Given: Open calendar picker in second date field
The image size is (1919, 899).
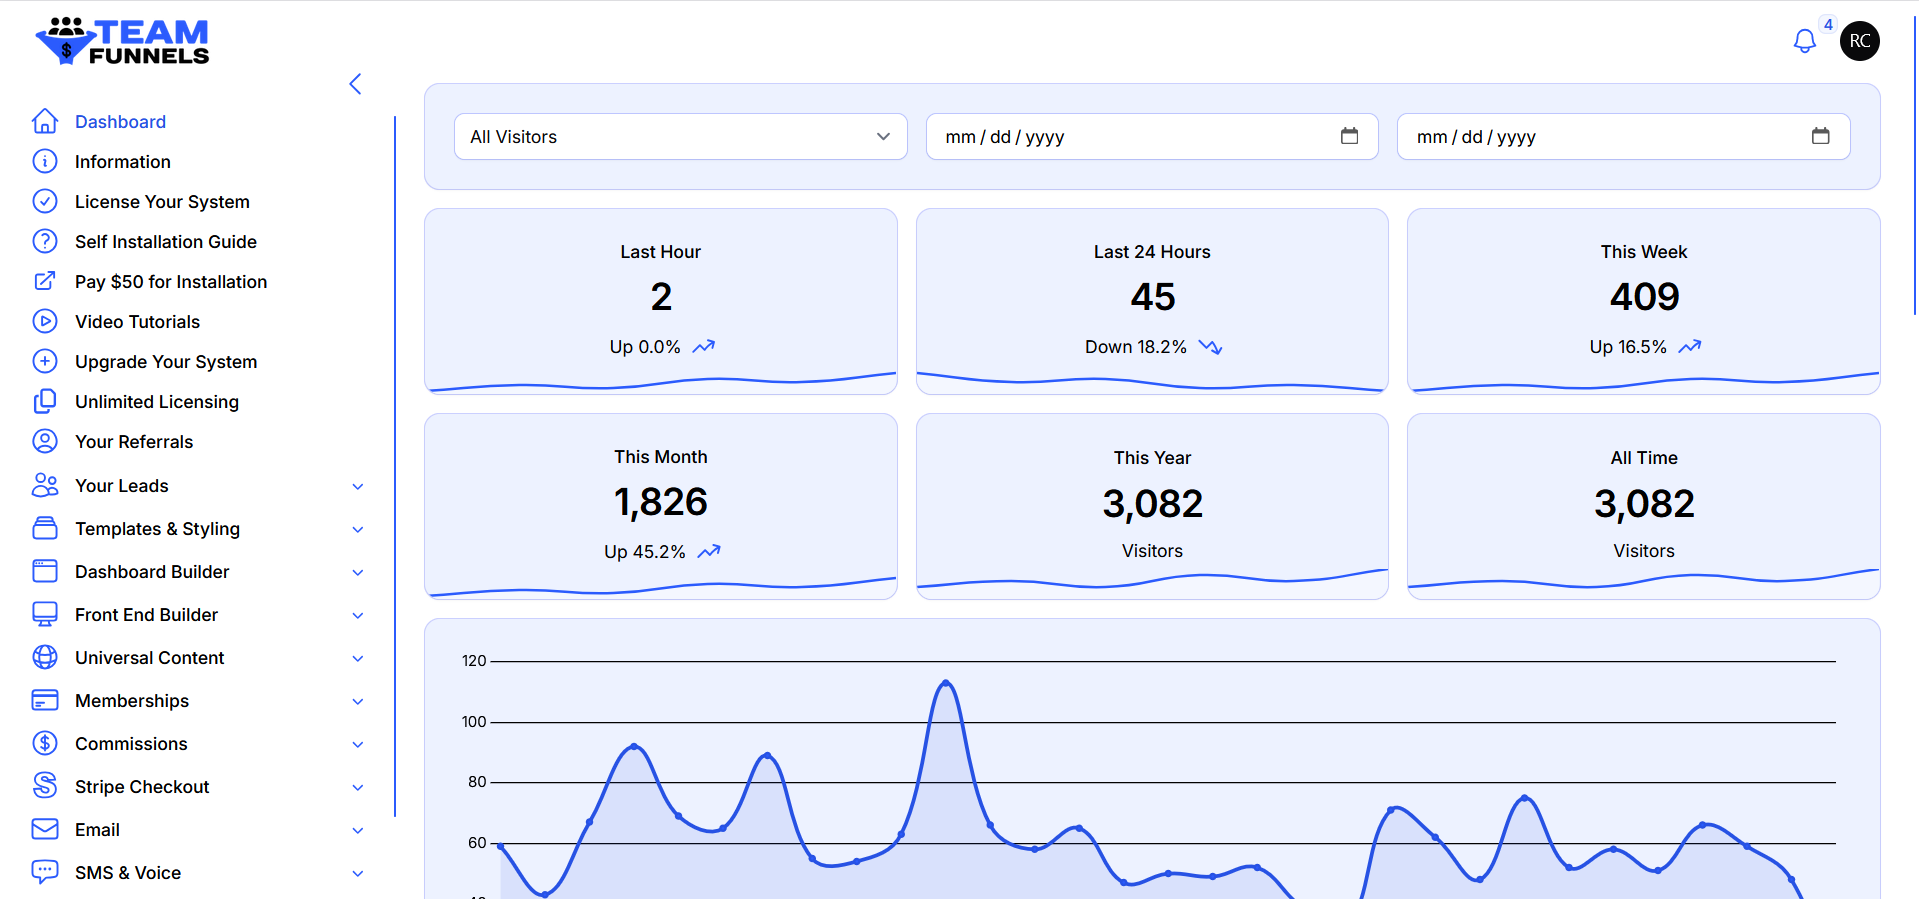Looking at the screenshot, I should click(1820, 136).
